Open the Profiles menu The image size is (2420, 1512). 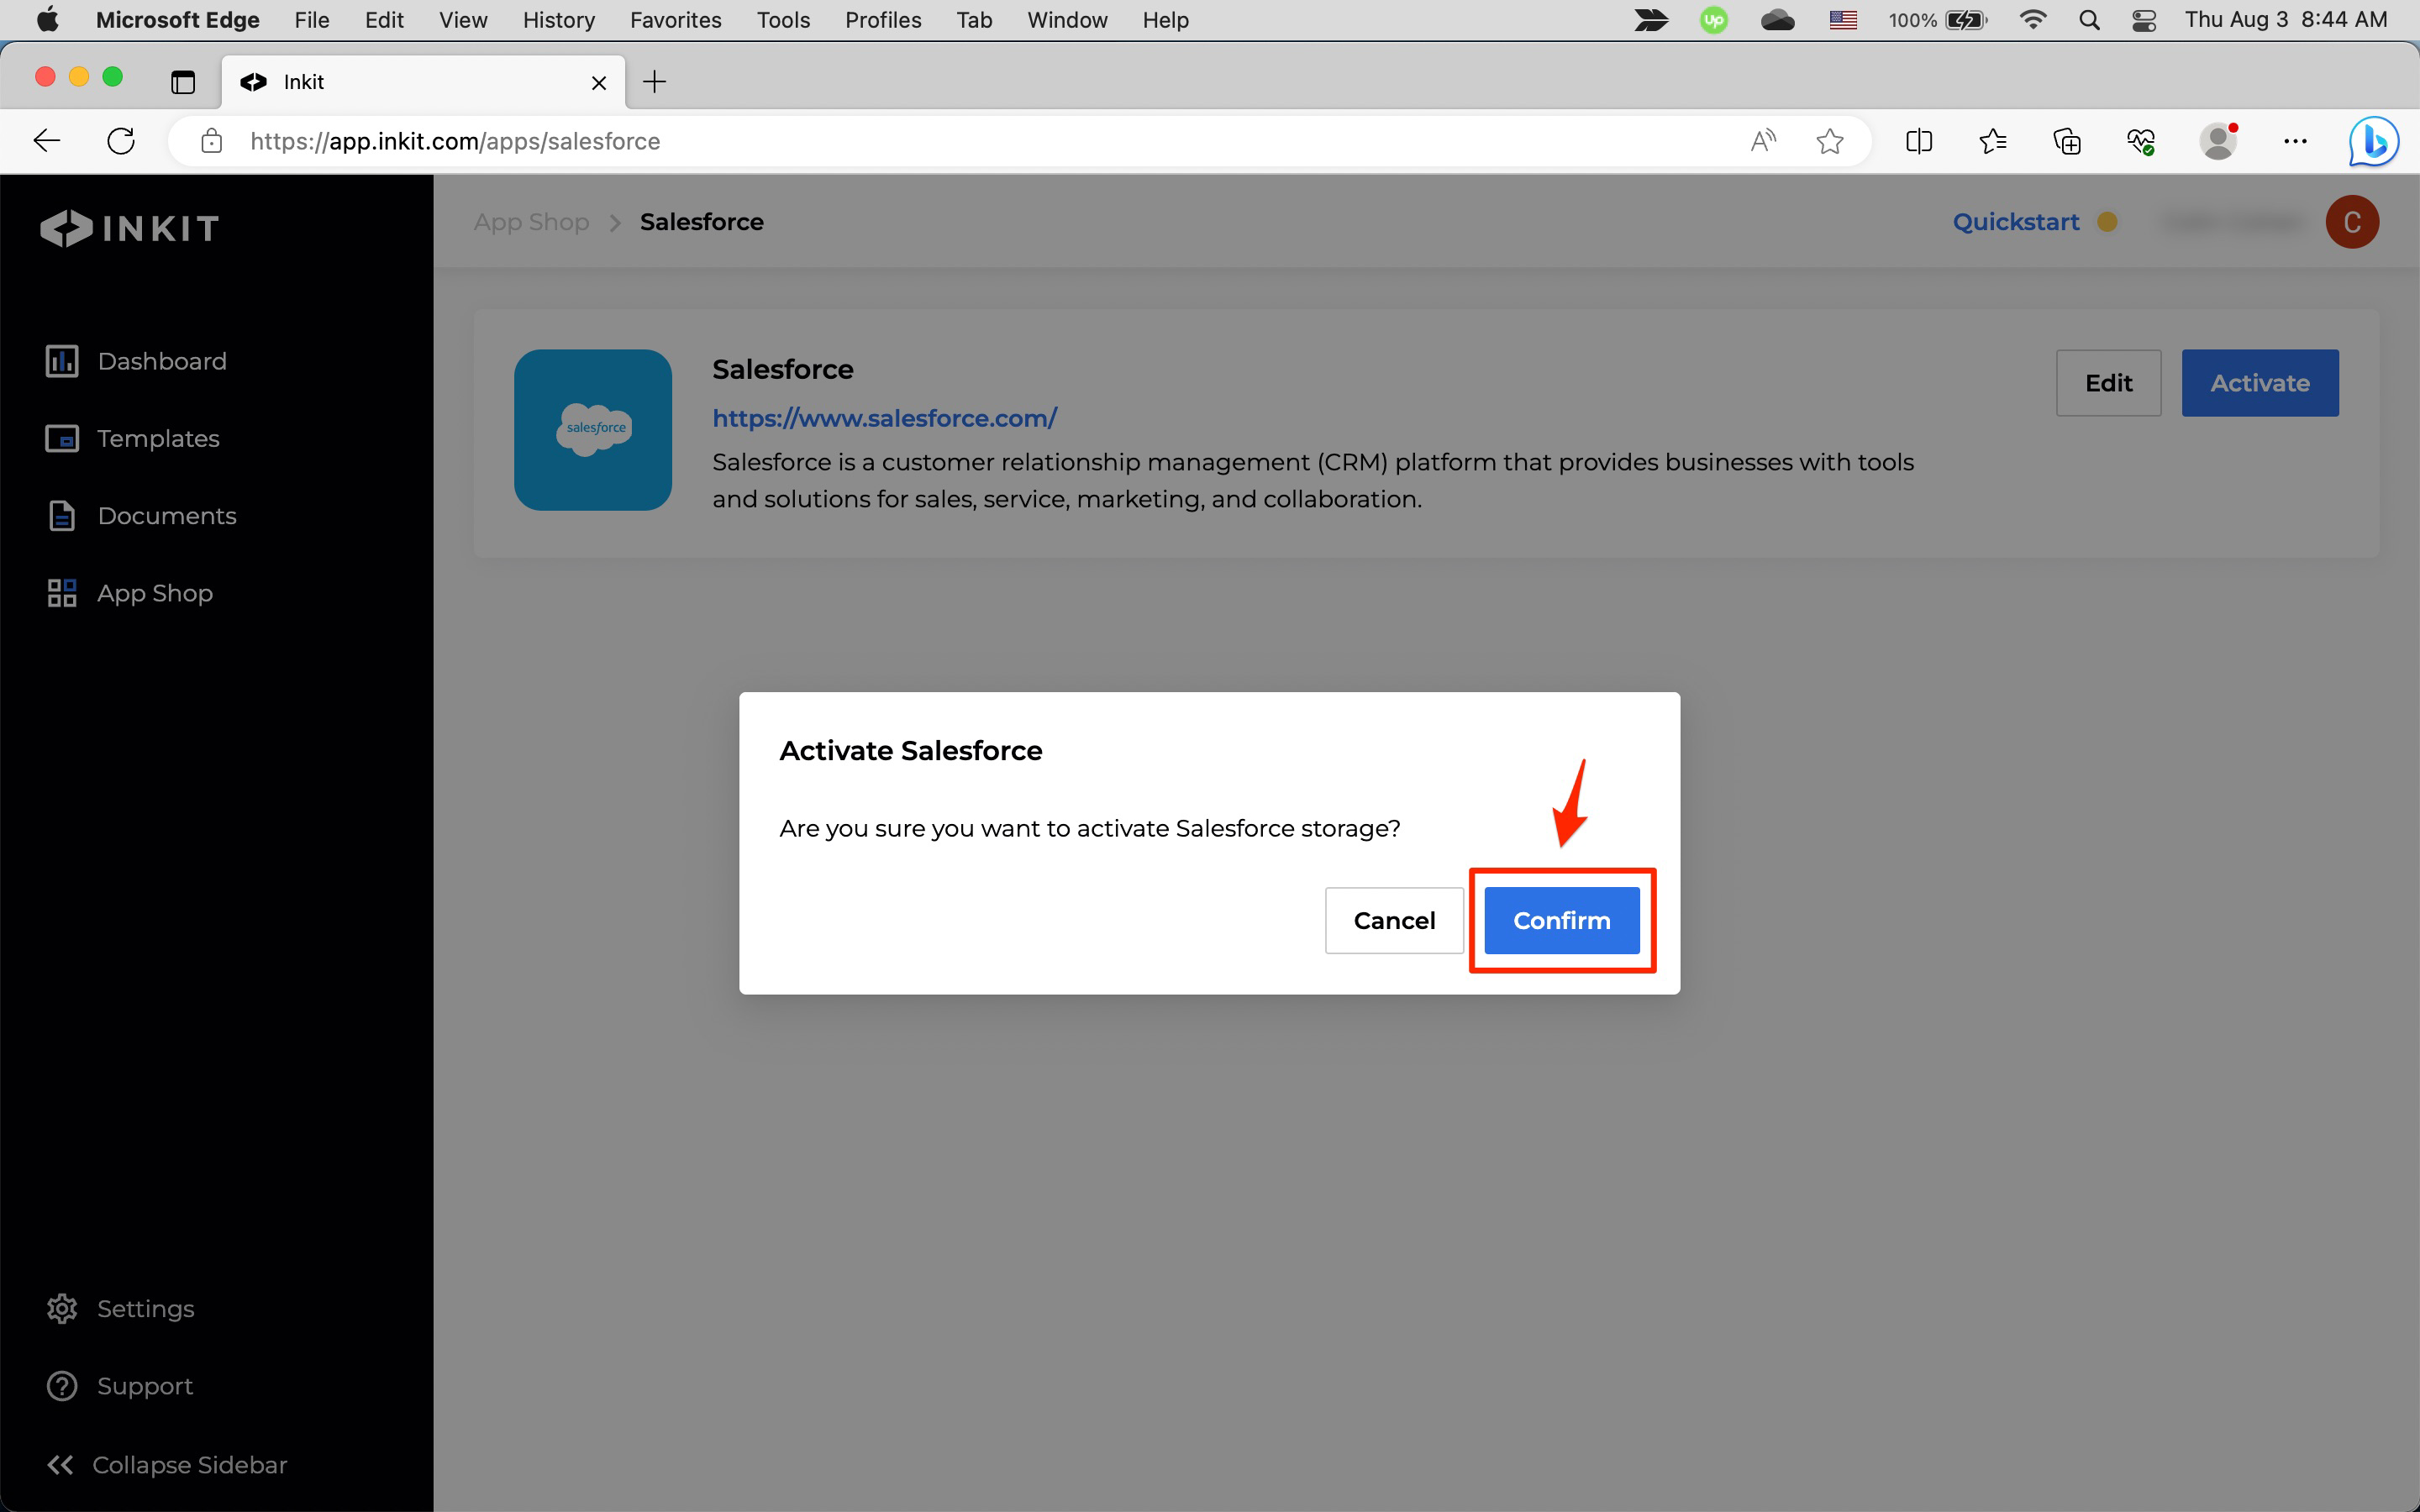(x=882, y=20)
